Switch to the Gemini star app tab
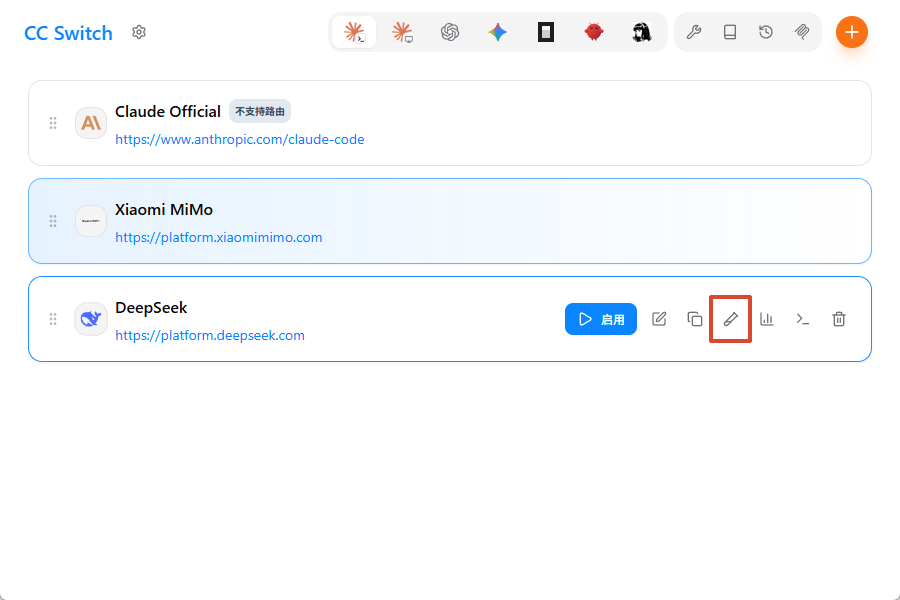This screenshot has width=900, height=600. pos(498,32)
